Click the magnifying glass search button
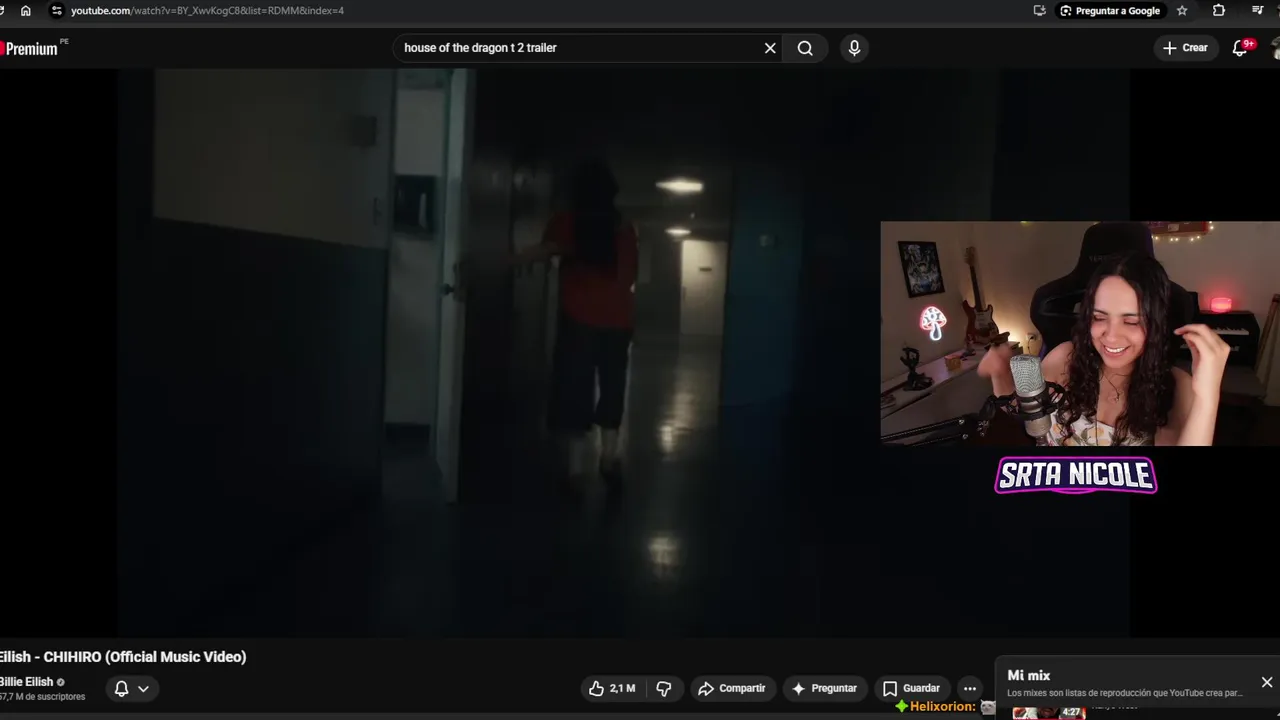The width and height of the screenshot is (1280, 720). pyautogui.click(x=805, y=48)
